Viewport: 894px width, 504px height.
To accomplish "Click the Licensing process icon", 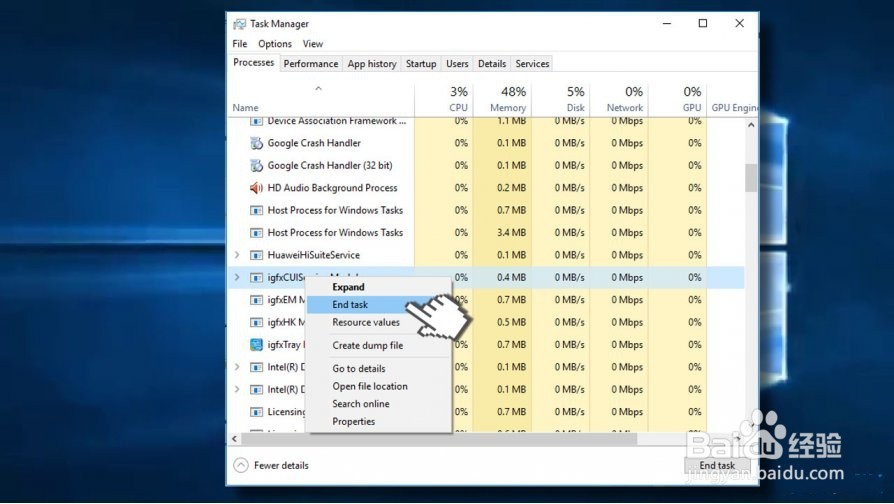I will click(257, 412).
